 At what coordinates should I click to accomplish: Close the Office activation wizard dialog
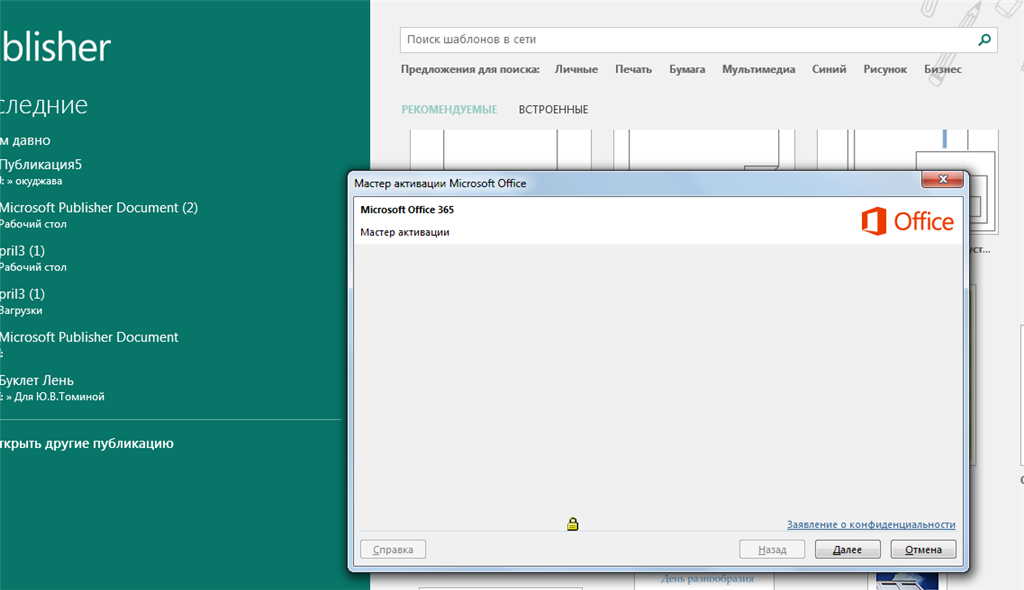point(942,179)
